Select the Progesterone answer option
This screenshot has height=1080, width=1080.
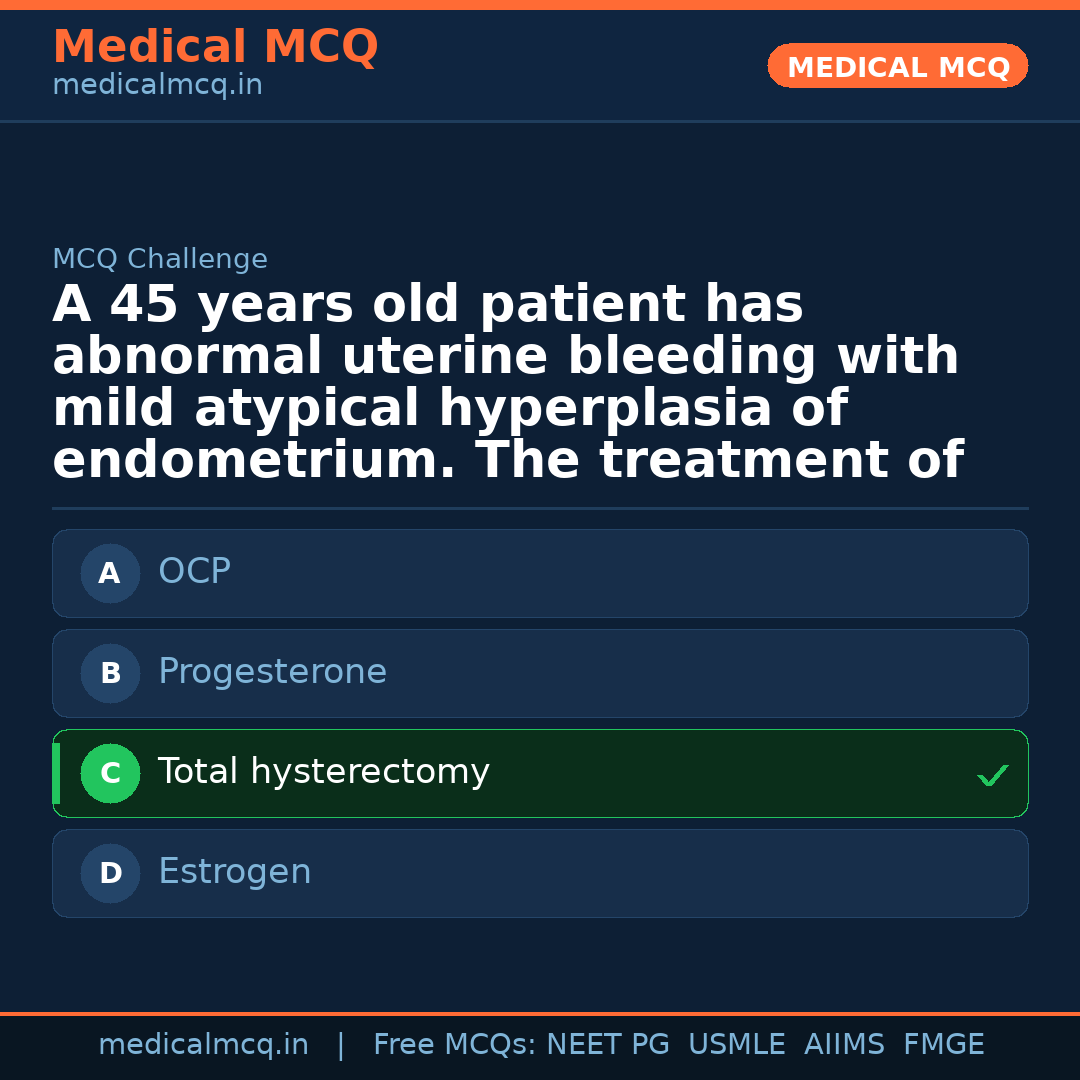[x=540, y=673]
